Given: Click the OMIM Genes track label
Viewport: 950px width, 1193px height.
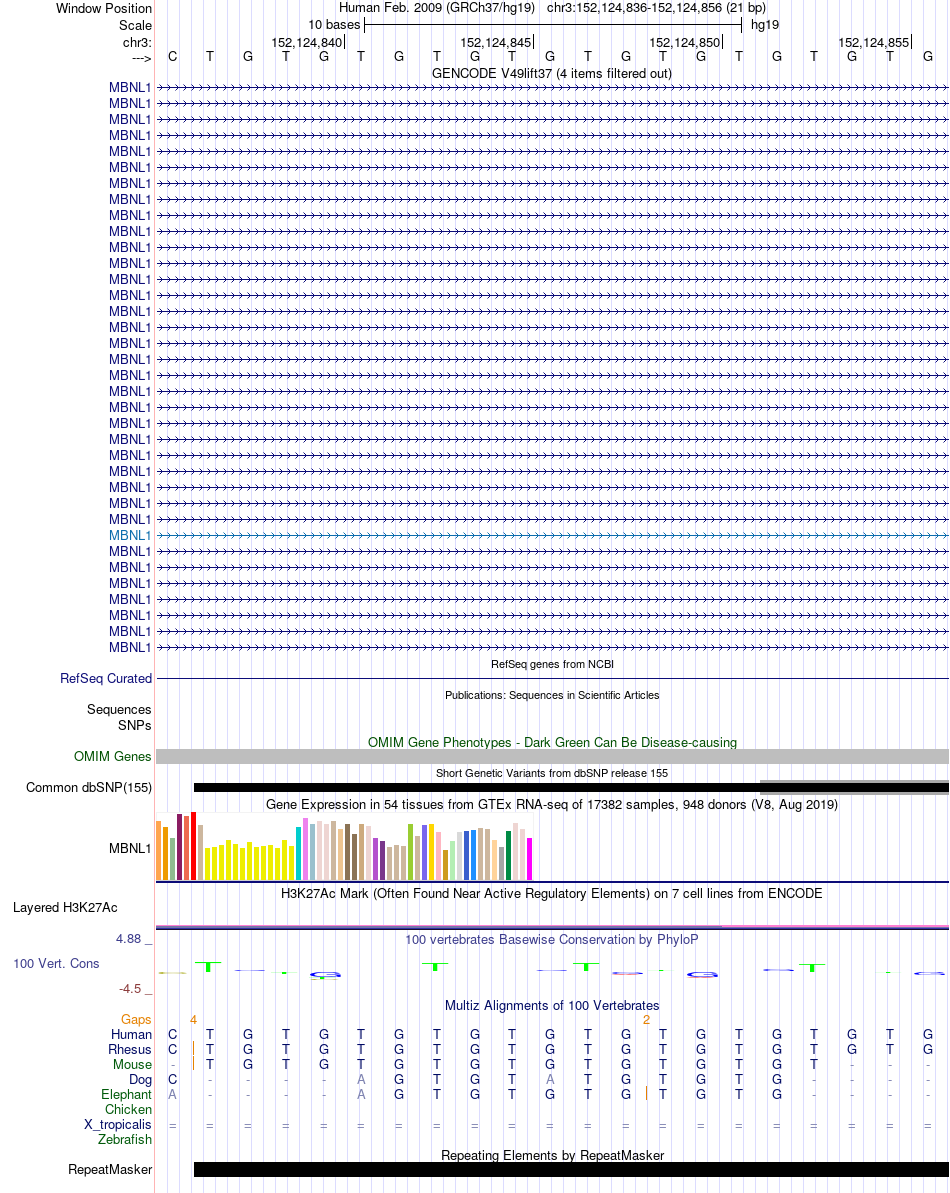Looking at the screenshot, I should (113, 757).
